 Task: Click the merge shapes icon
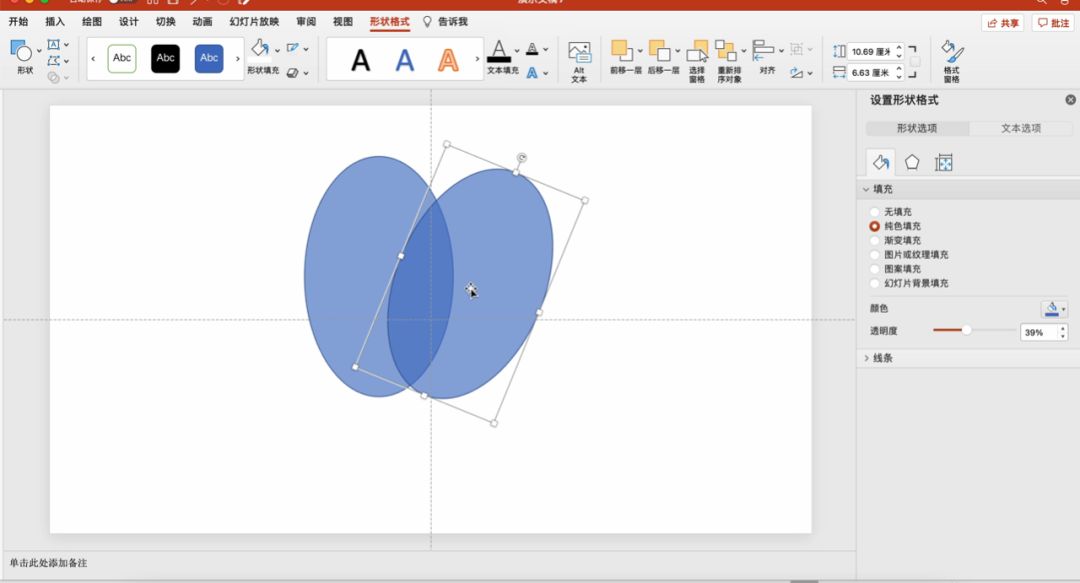(x=54, y=77)
